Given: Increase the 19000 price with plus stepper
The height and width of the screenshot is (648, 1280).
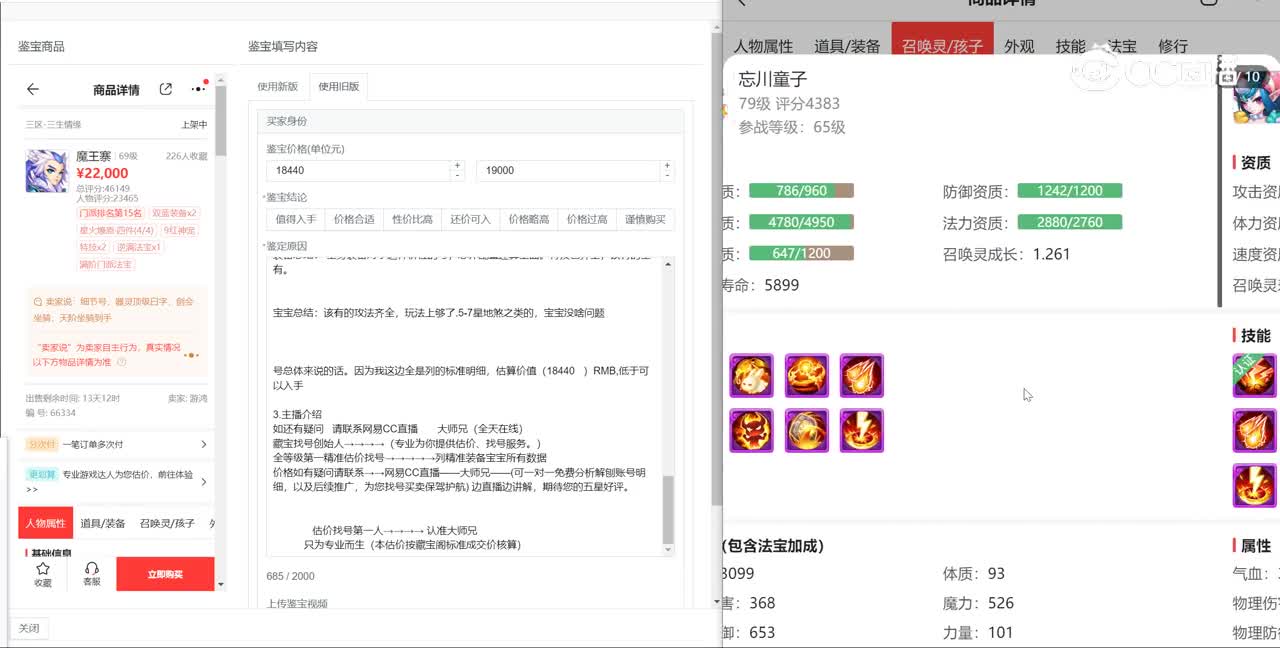Looking at the screenshot, I should tap(667, 165).
